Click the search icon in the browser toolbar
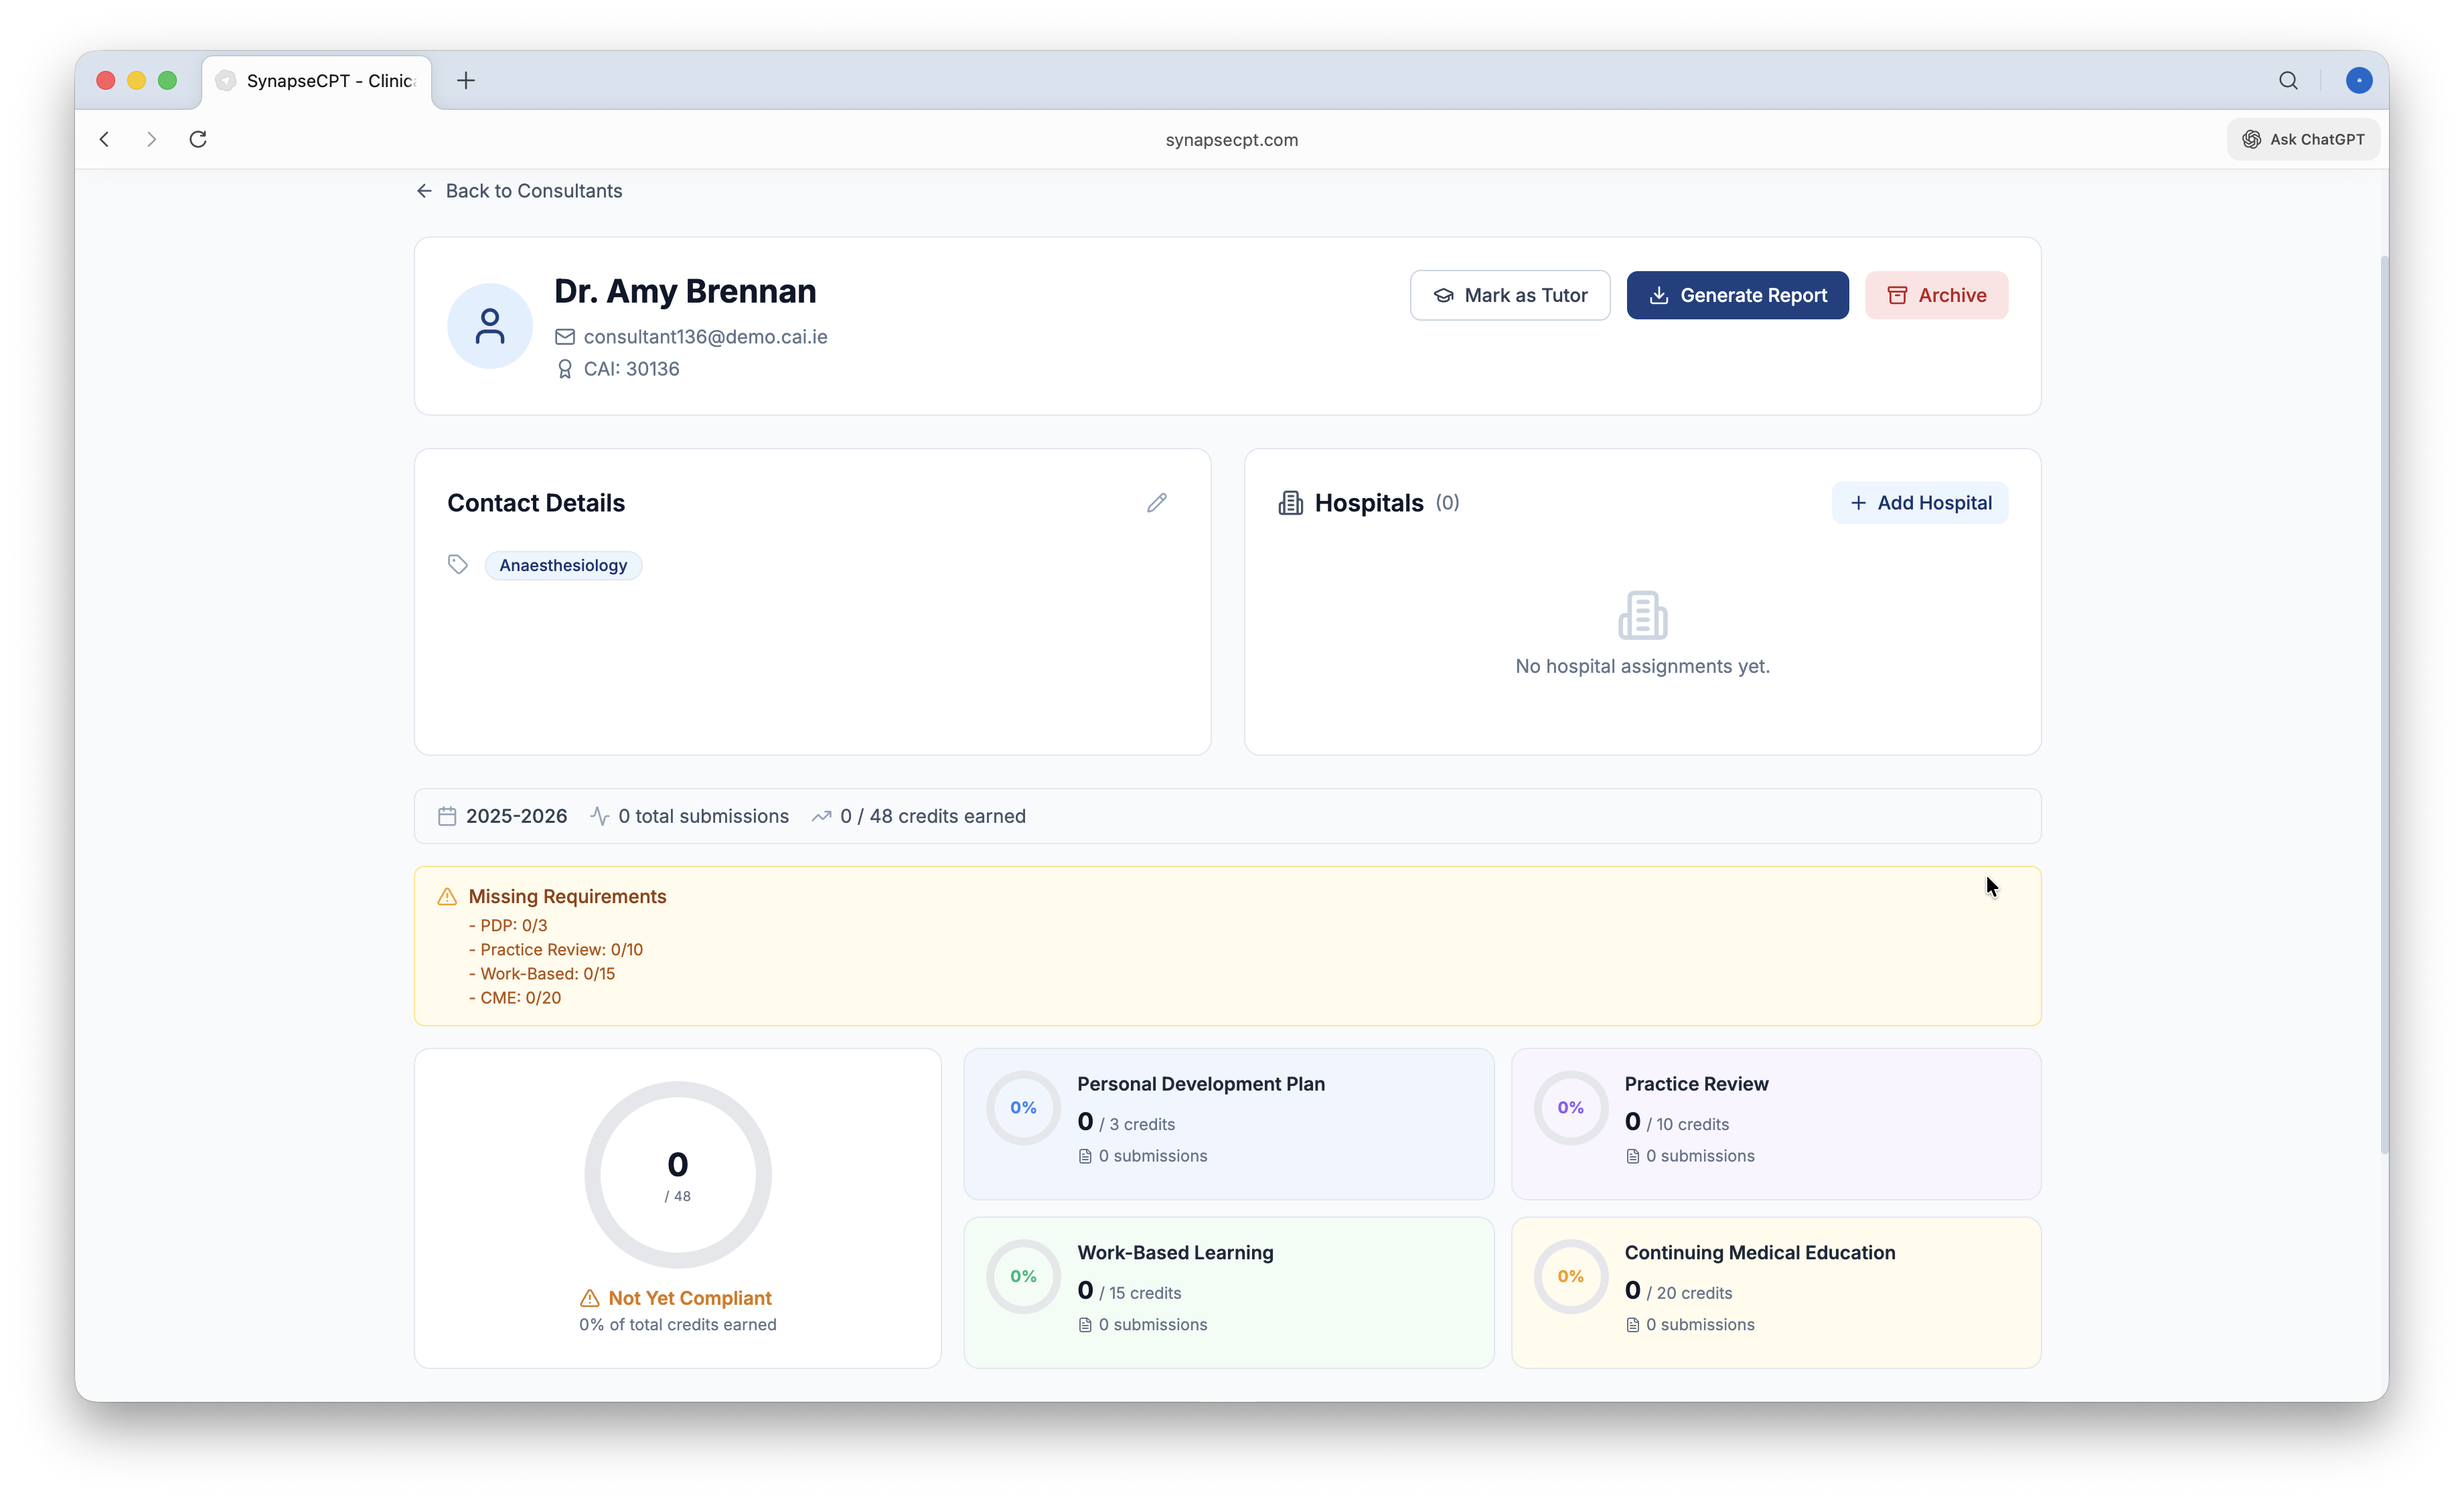 tap(2289, 81)
